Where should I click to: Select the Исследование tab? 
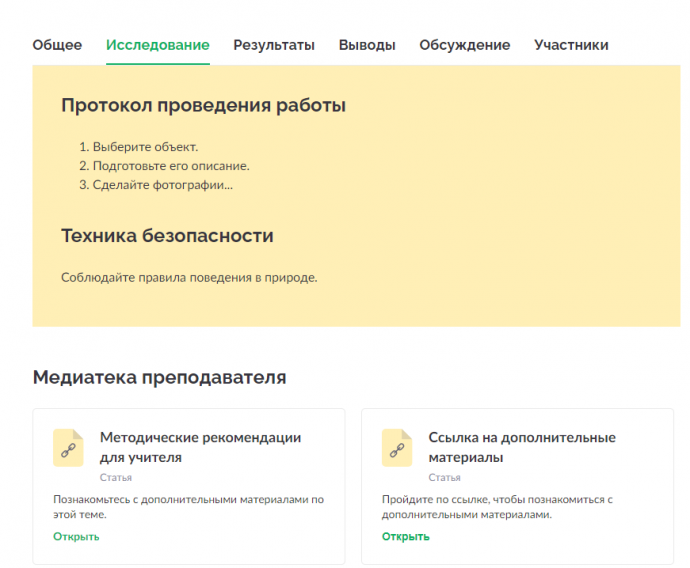158,45
